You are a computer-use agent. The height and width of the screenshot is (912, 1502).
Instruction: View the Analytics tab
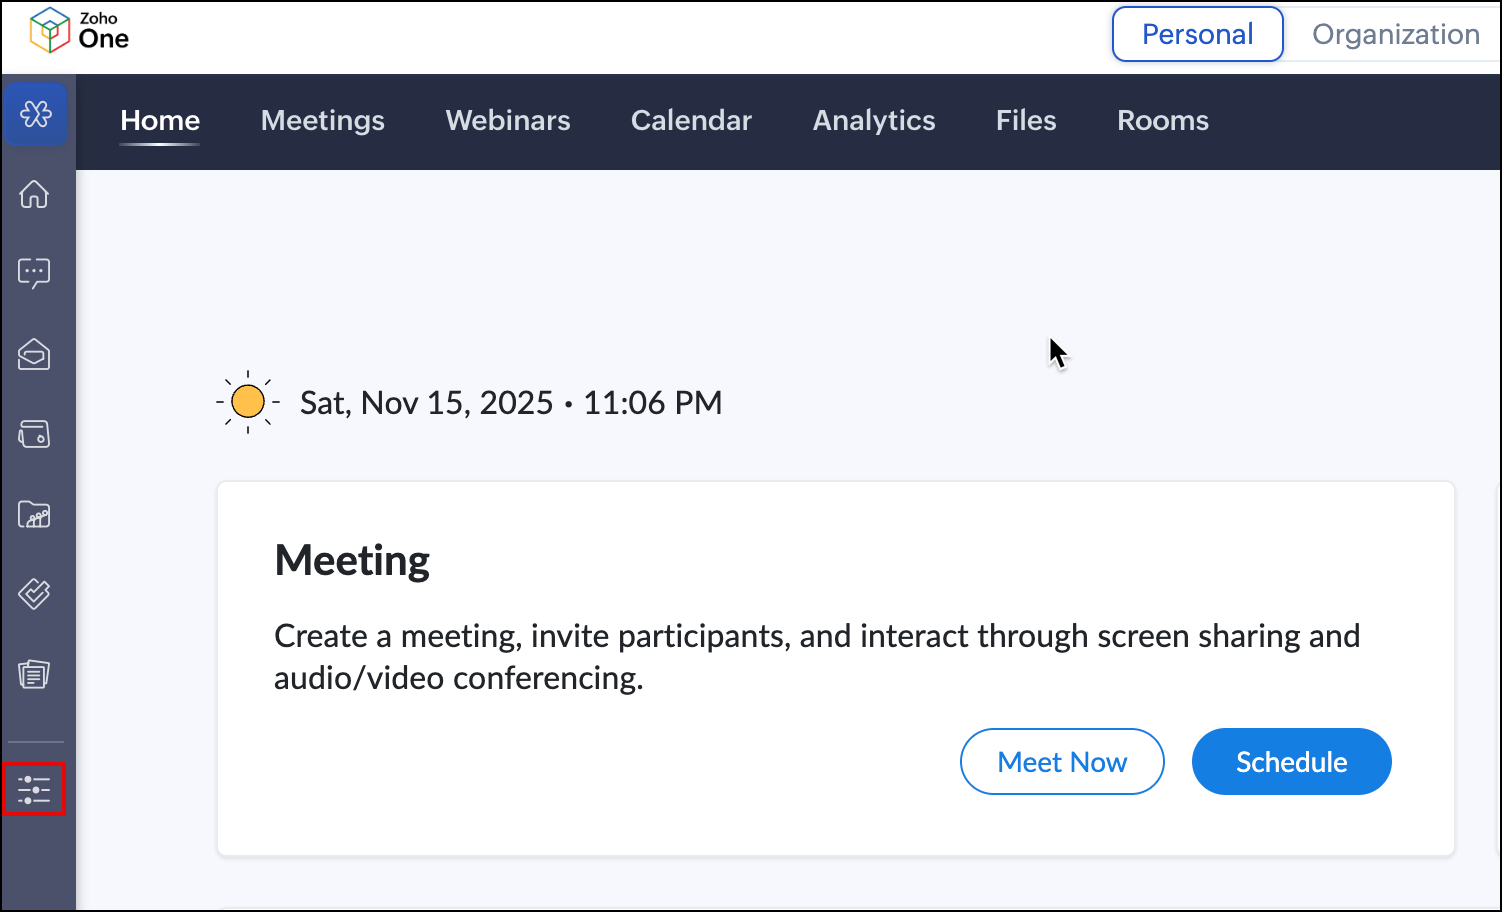(x=874, y=121)
